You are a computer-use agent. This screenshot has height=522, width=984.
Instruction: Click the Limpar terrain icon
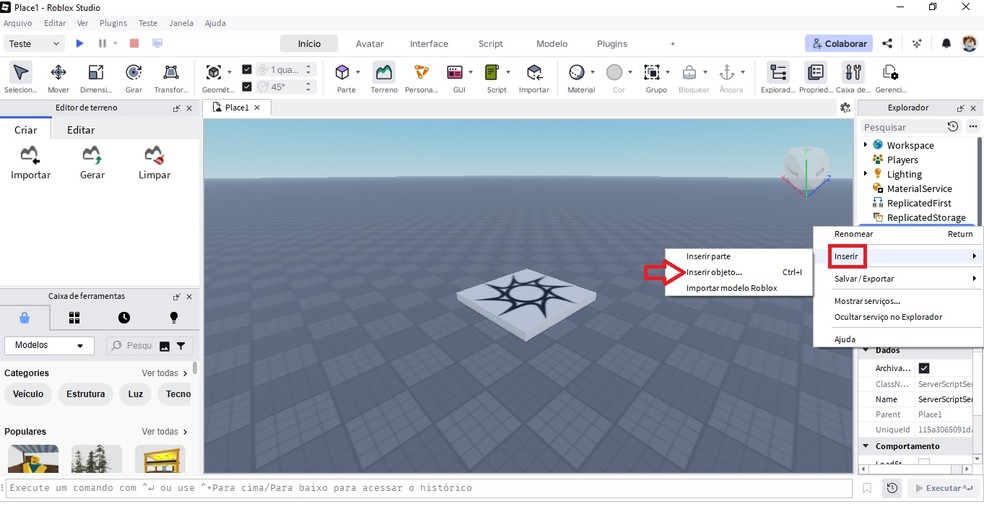click(154, 162)
